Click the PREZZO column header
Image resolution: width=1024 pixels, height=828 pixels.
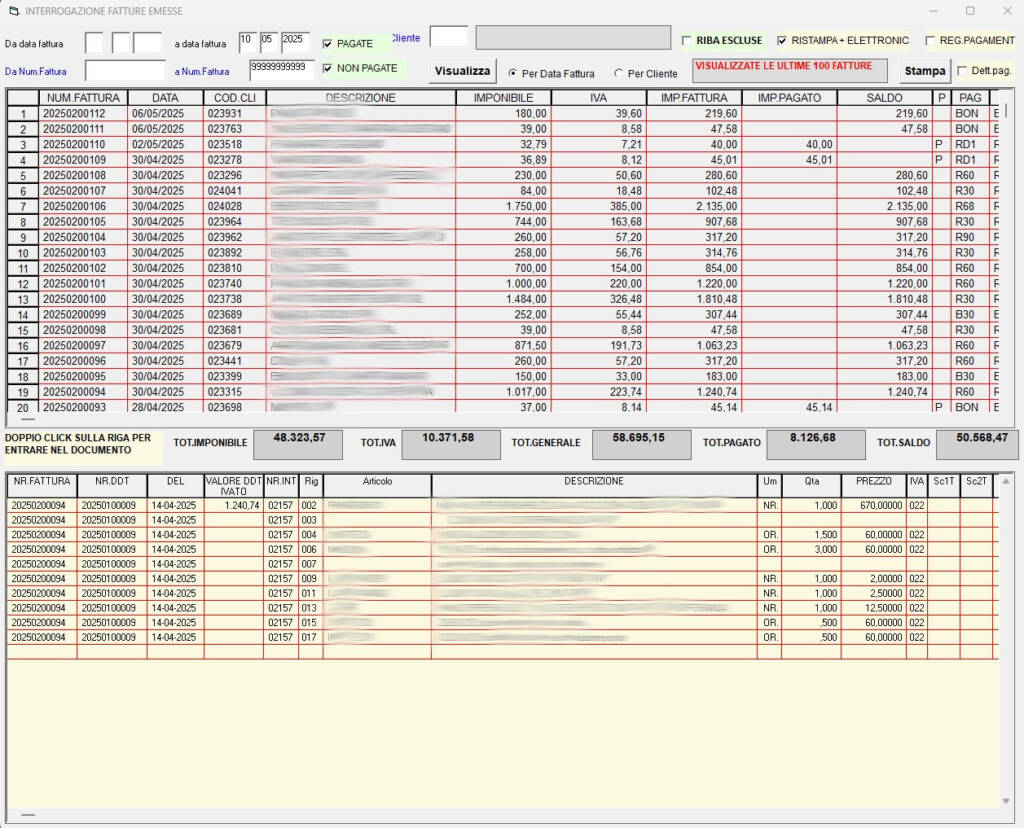point(874,486)
